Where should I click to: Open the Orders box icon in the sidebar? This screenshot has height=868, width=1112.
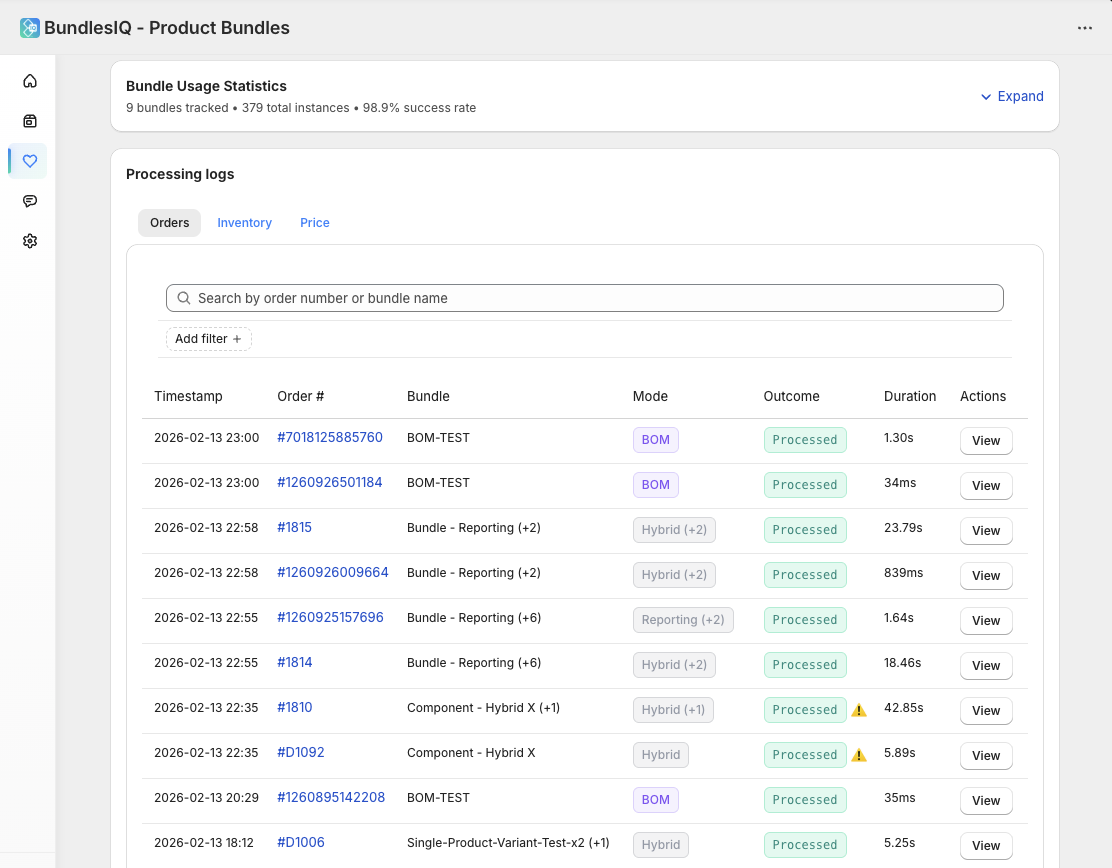[x=29, y=120]
